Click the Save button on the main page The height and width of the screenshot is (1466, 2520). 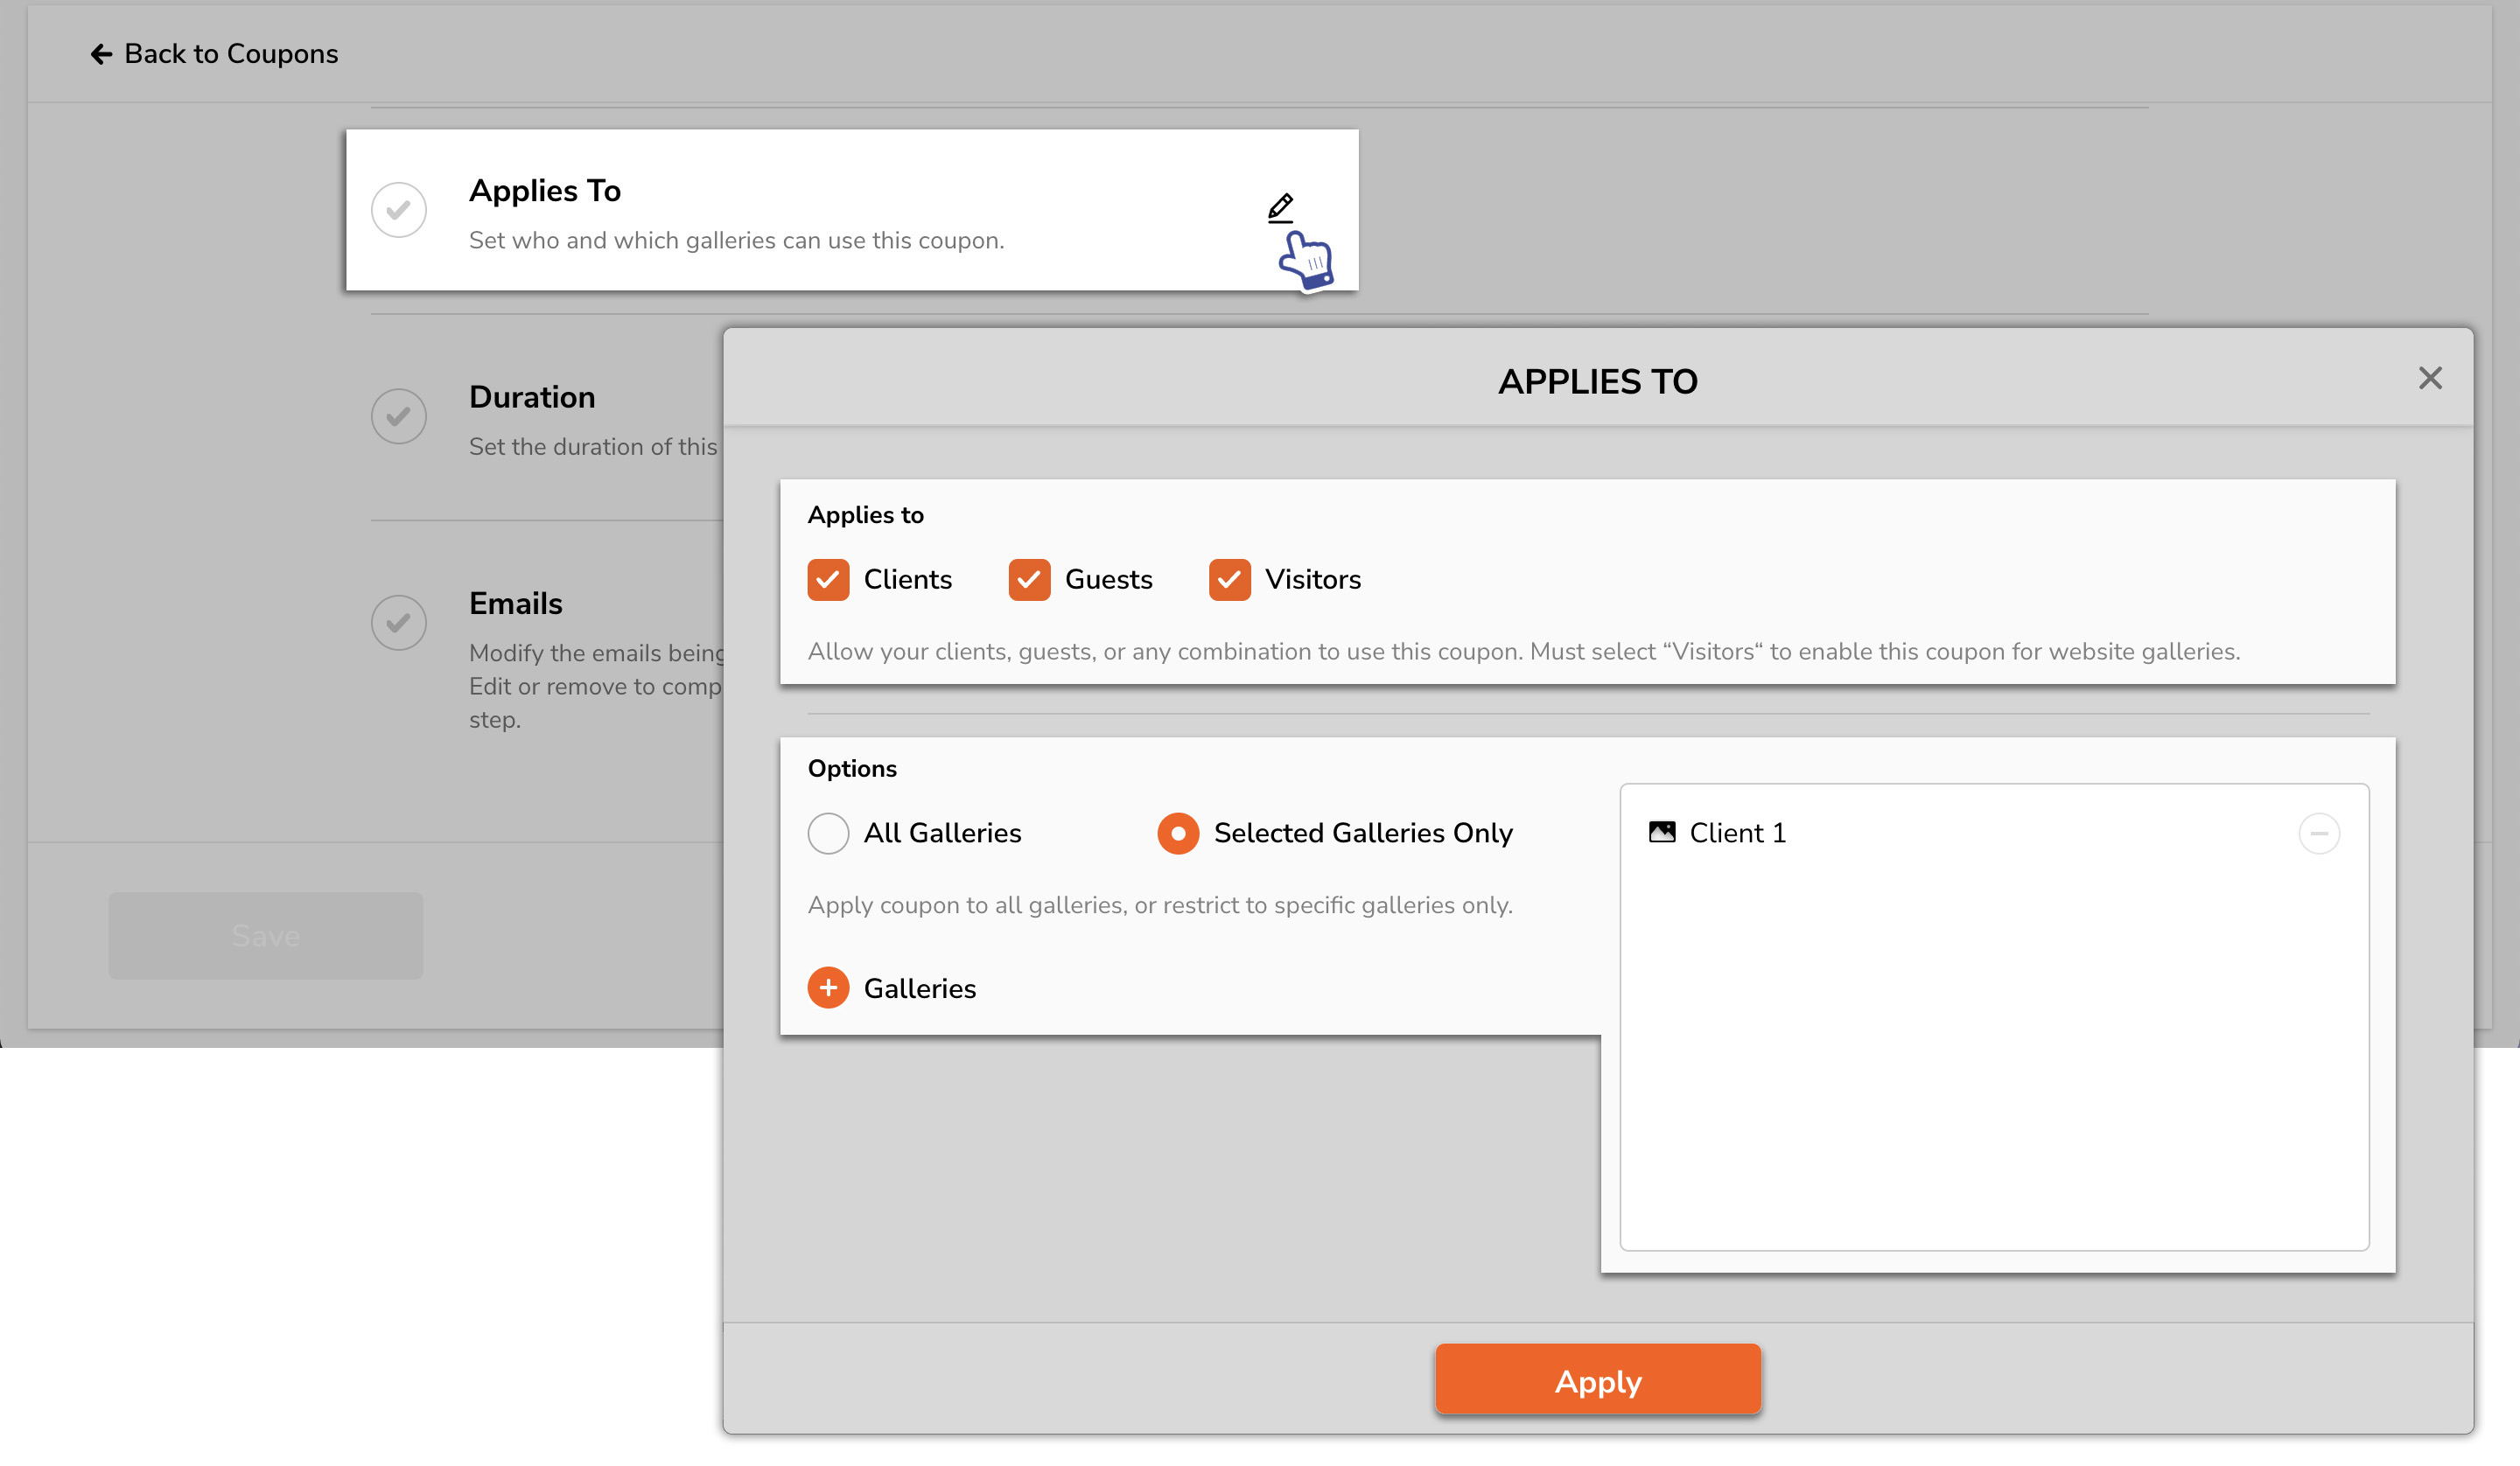tap(265, 935)
